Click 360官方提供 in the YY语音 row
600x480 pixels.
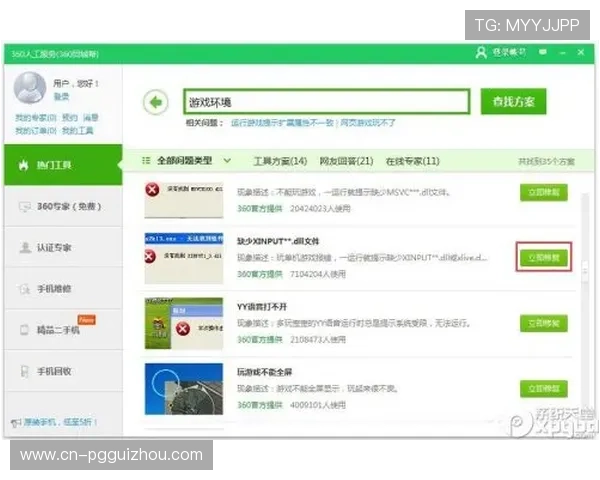click(x=260, y=340)
